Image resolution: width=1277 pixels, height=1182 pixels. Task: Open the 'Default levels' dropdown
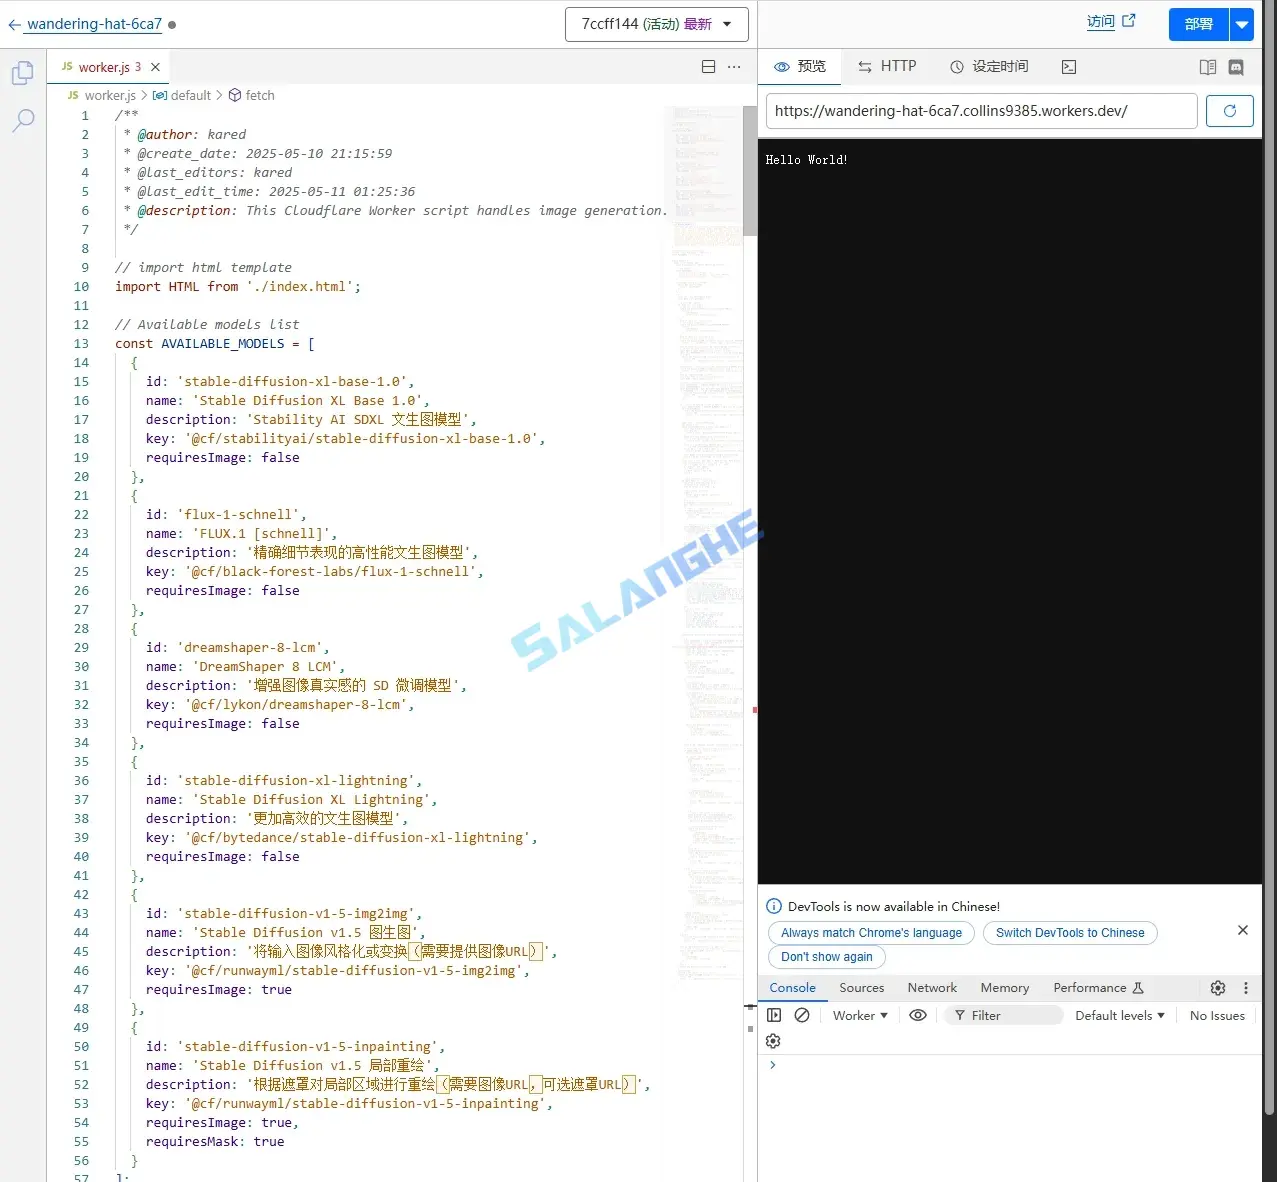pyautogui.click(x=1118, y=1015)
